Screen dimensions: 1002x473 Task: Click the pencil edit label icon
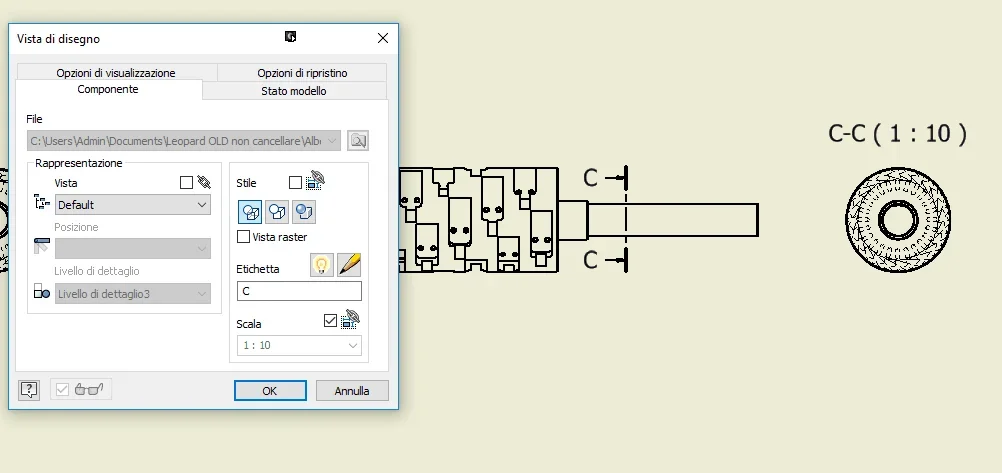(350, 265)
